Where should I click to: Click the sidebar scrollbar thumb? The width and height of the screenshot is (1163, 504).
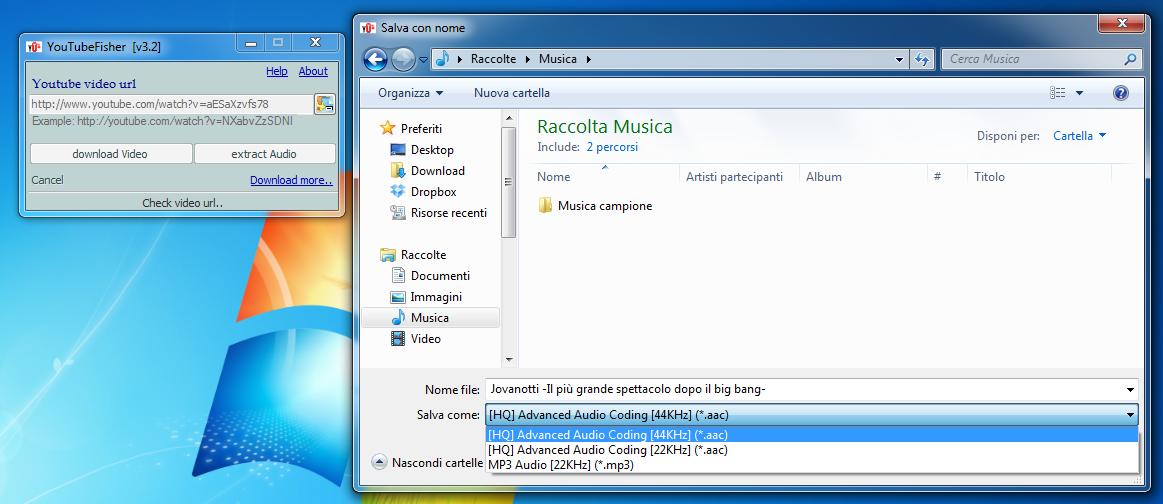coord(508,182)
